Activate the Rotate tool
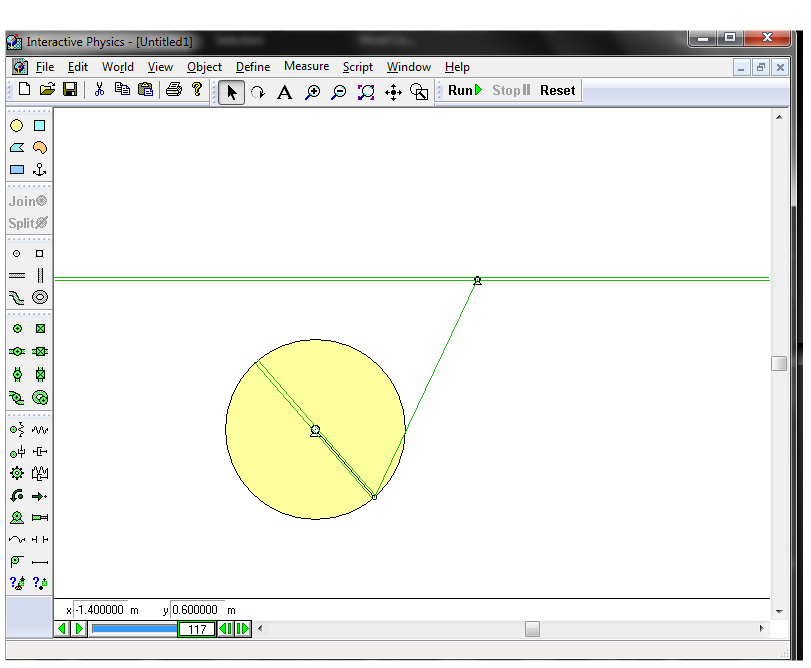Viewport: 811px width, 668px height. [258, 91]
